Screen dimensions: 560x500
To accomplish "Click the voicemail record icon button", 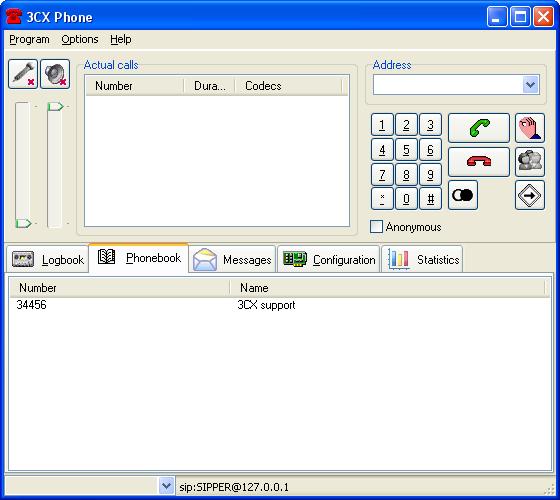I will click(463, 195).
